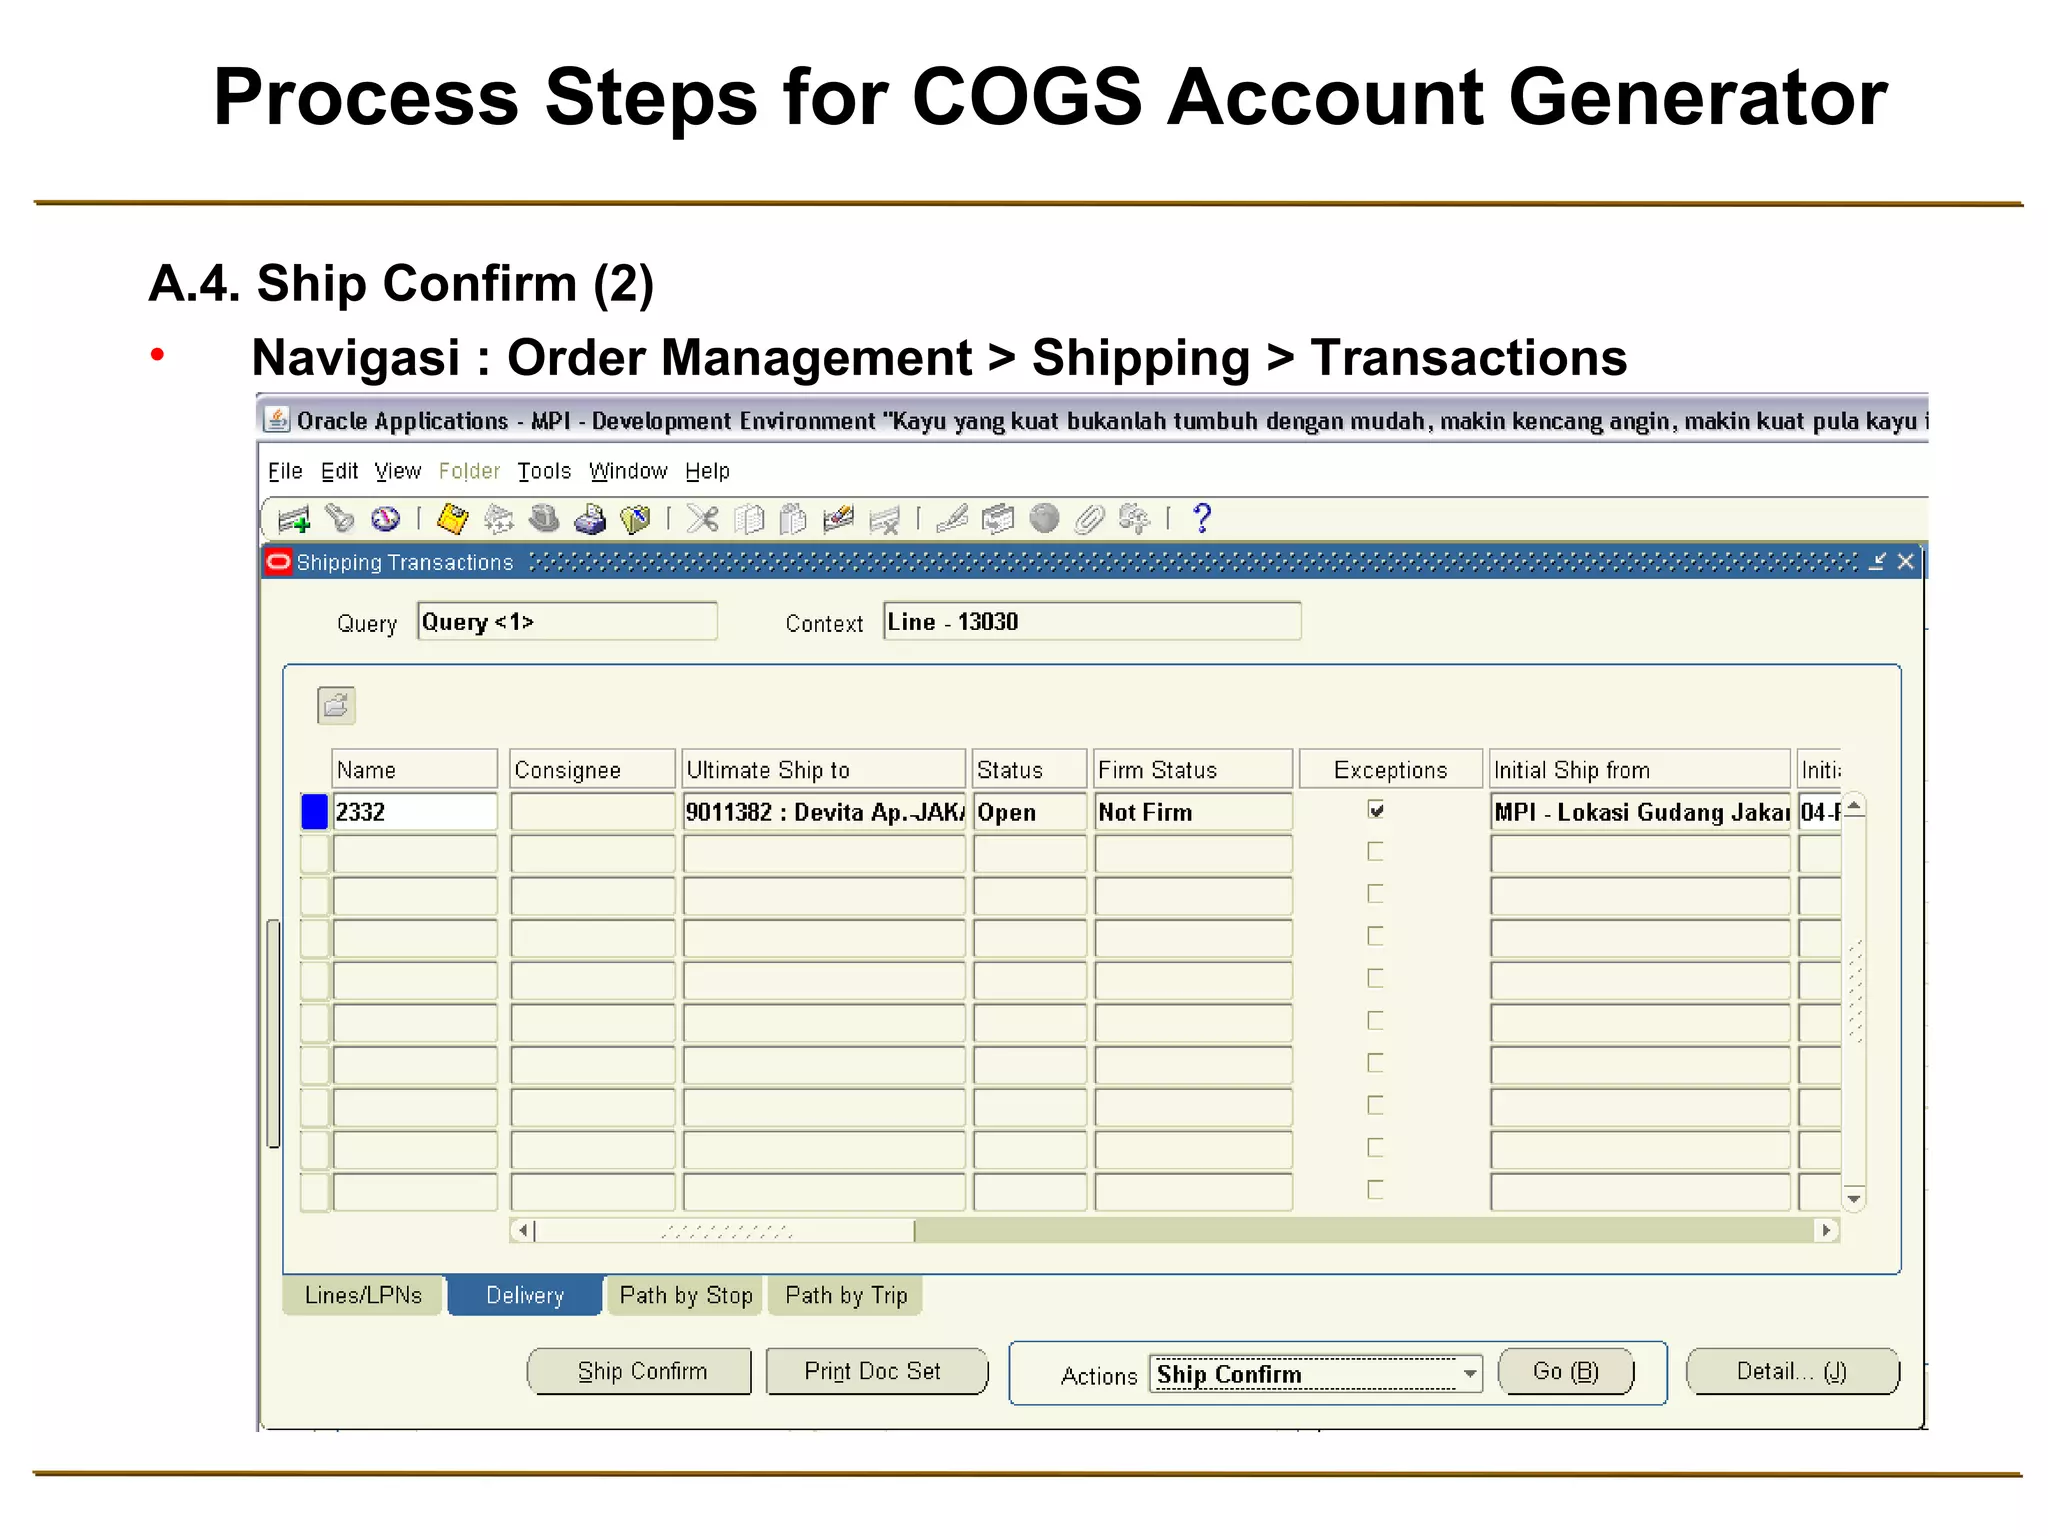Close the Shipping Transactions window with X
This screenshot has width=2048, height=1536.
click(1906, 561)
